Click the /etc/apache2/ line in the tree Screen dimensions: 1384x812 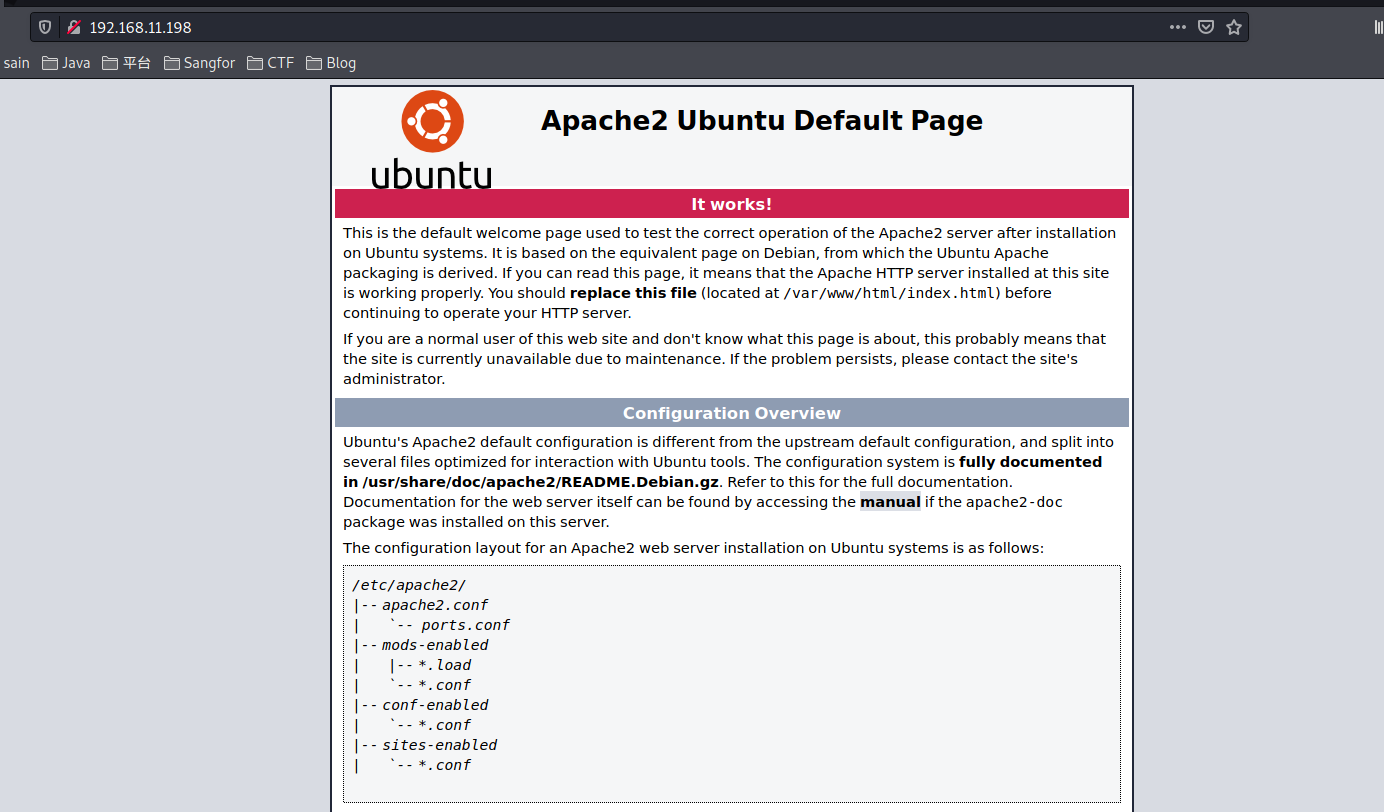click(x=409, y=585)
